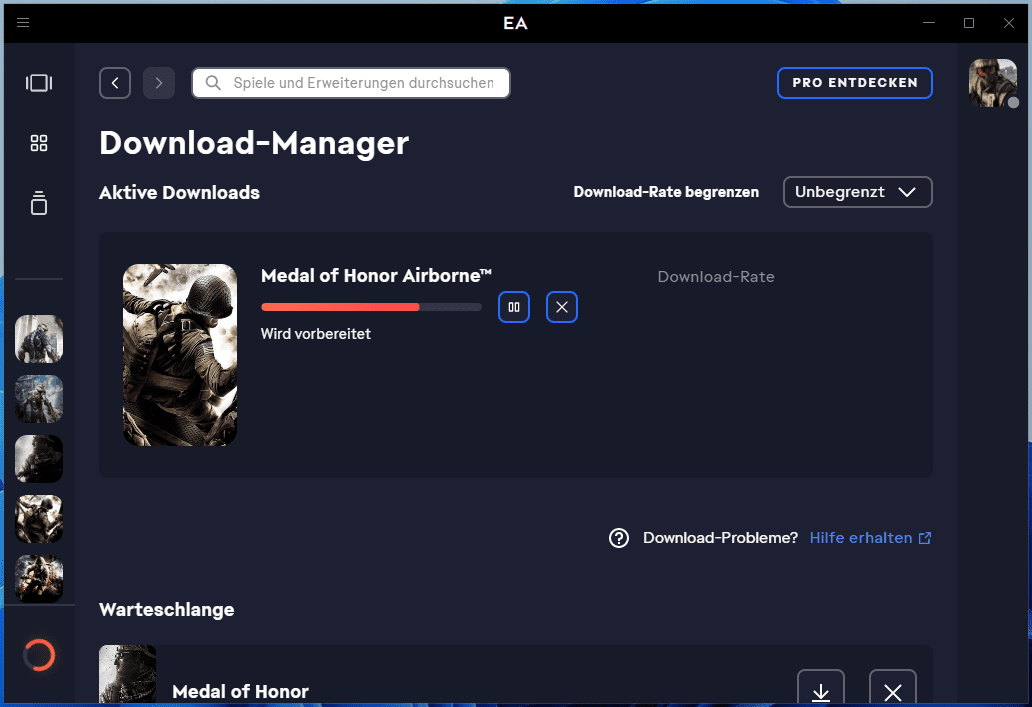Go back with the left arrow button
This screenshot has height=707, width=1032.
coord(115,83)
